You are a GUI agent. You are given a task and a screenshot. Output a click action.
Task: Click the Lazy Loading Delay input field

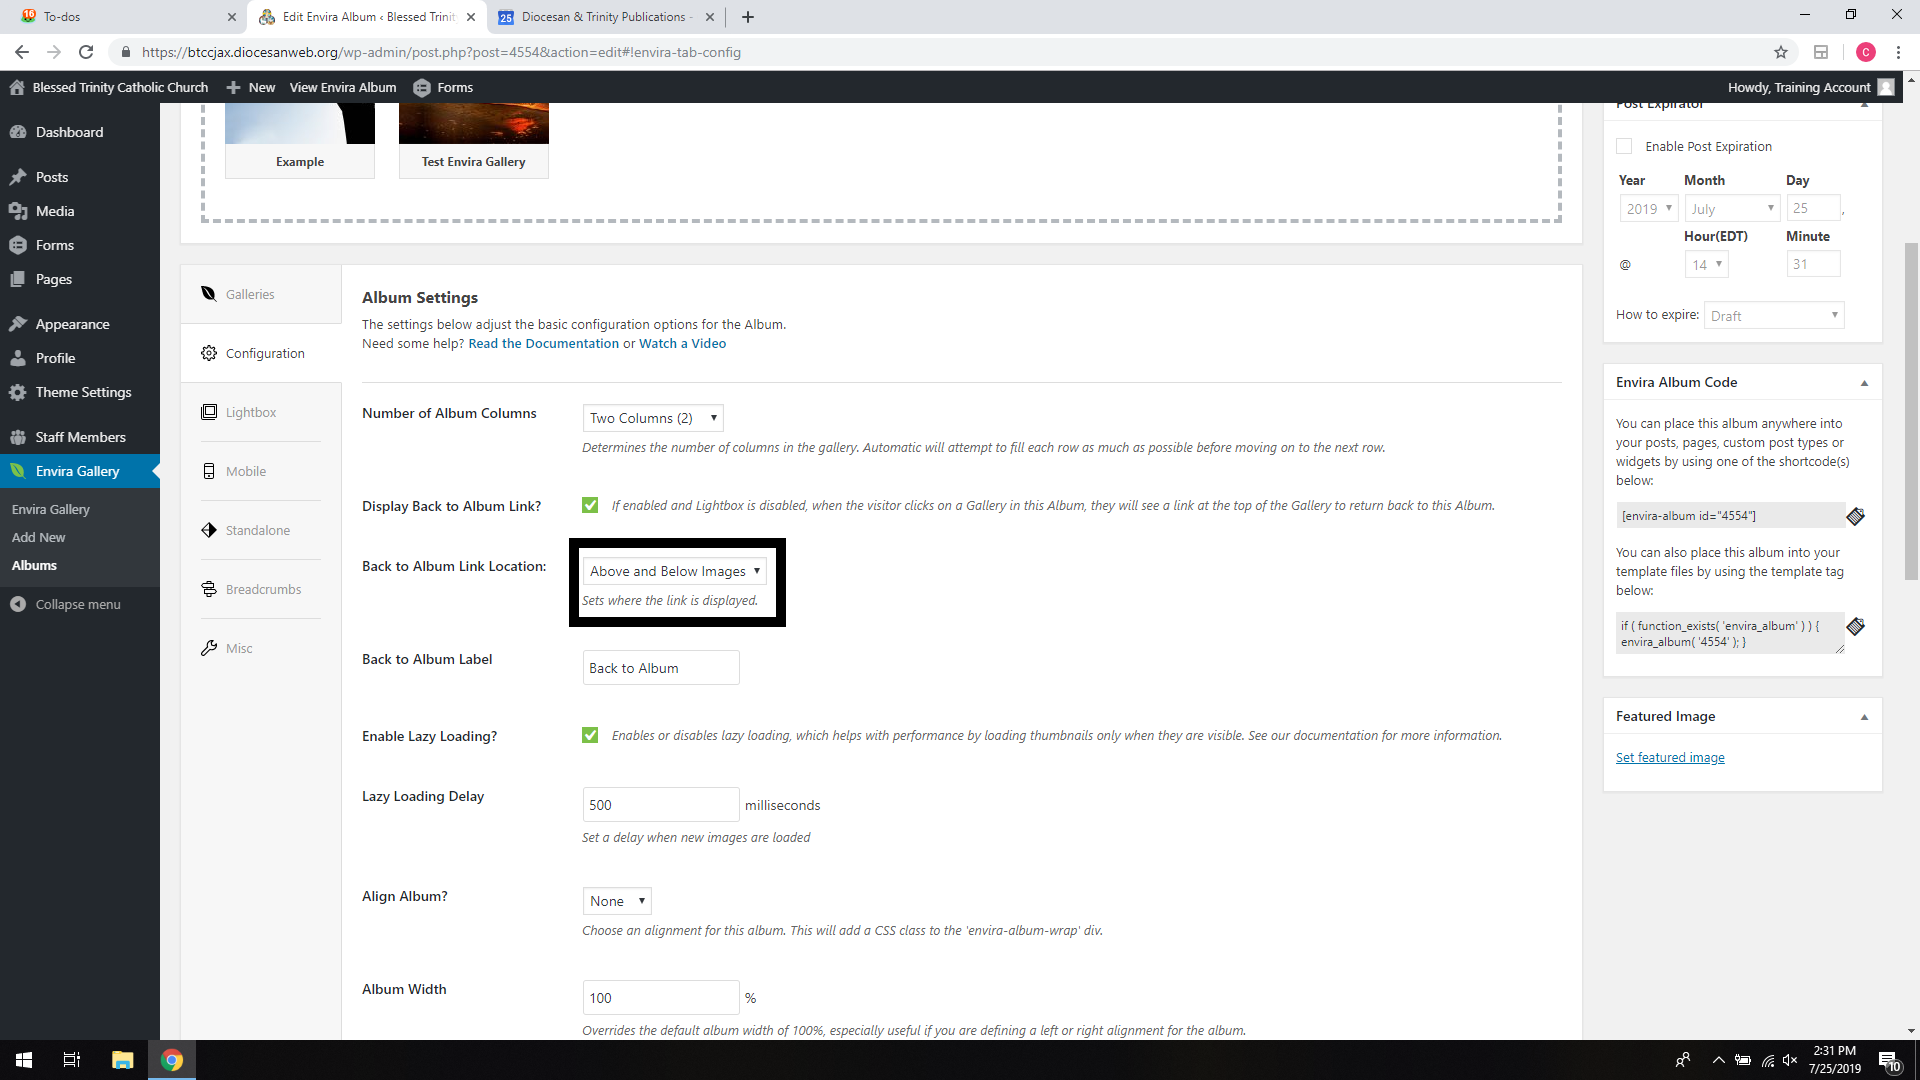coord(660,805)
